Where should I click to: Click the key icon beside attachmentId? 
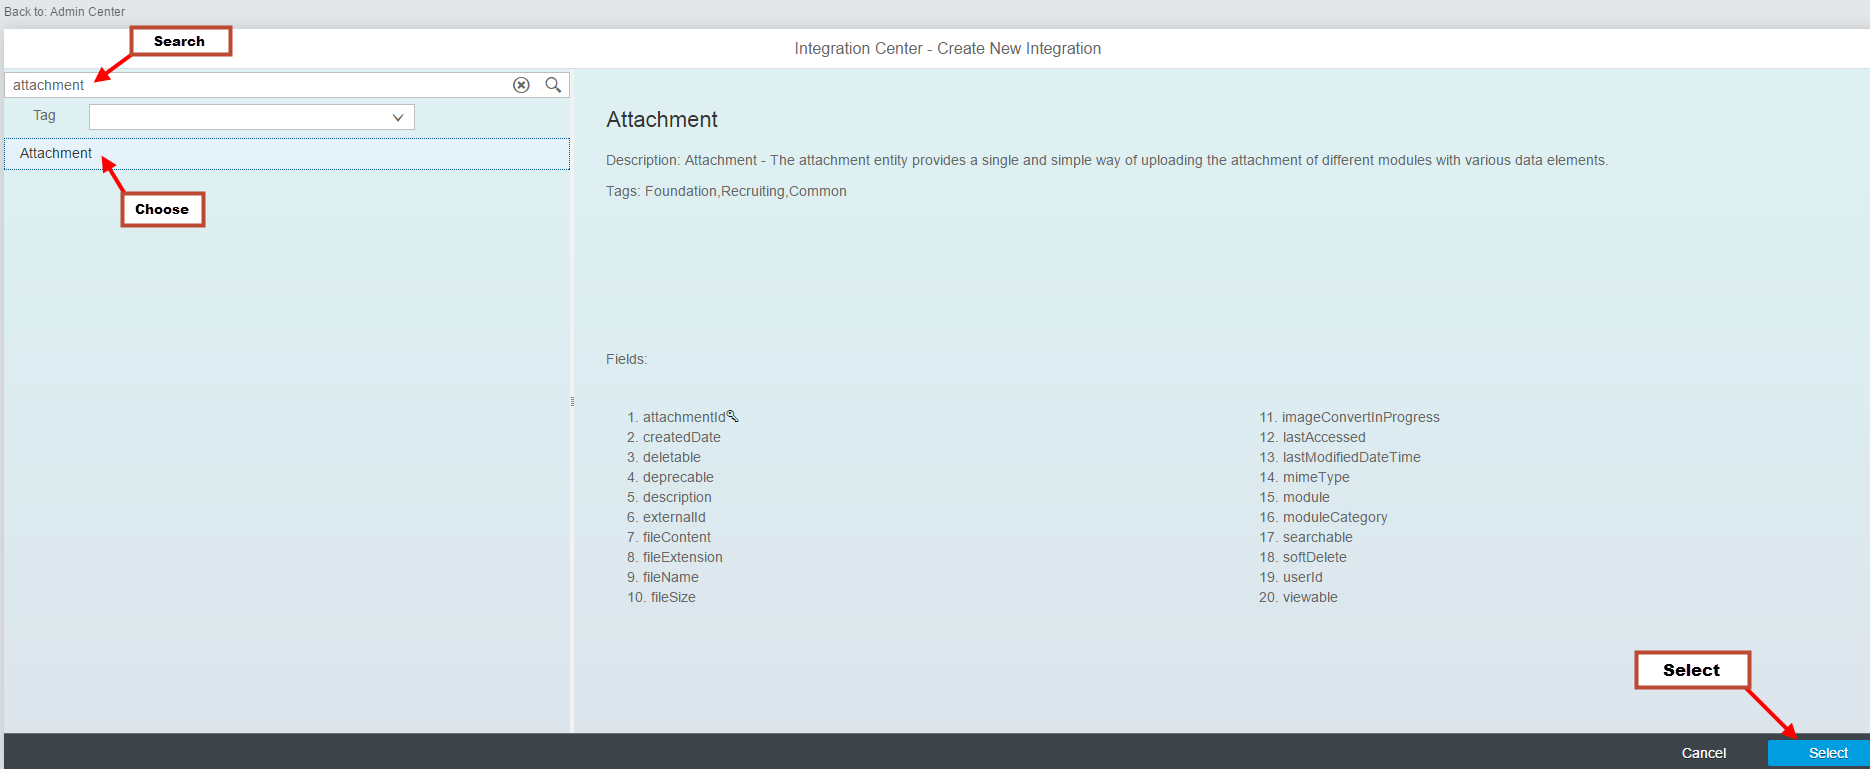pos(733,416)
